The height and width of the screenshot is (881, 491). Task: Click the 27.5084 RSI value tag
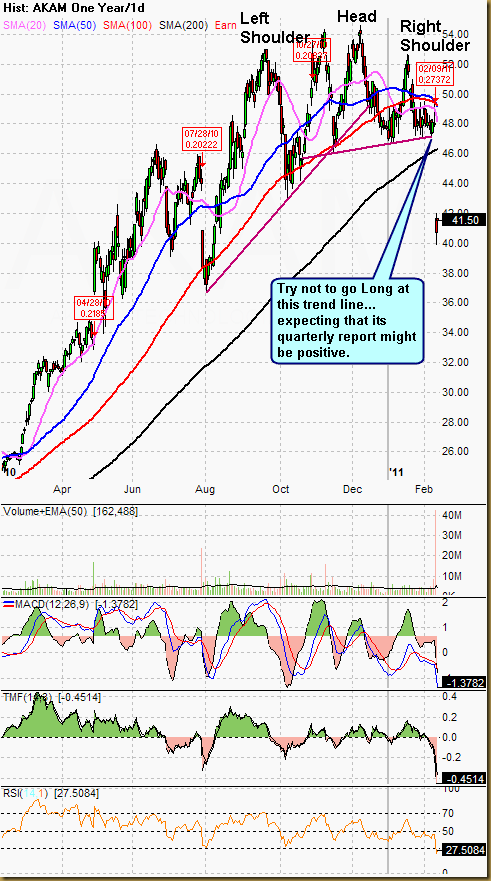click(463, 849)
